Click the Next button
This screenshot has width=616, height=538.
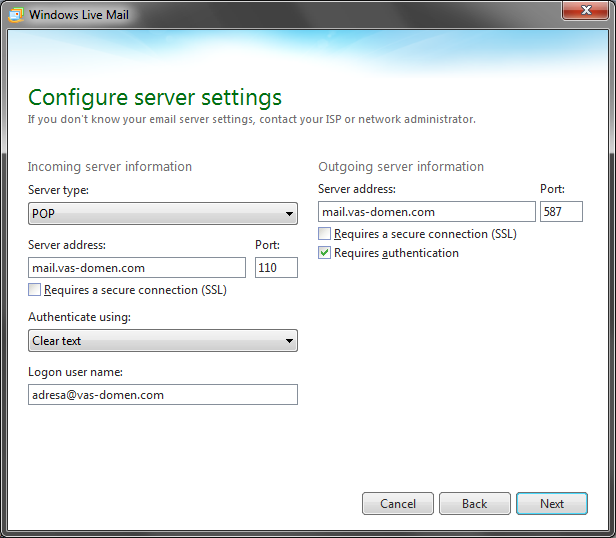tap(552, 503)
